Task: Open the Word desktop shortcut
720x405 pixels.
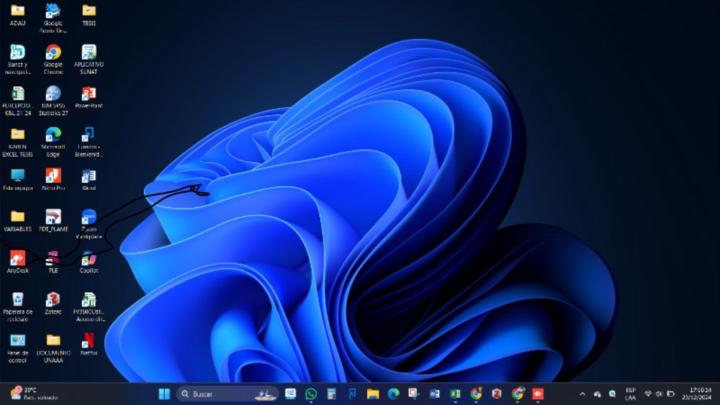Action: tap(89, 180)
